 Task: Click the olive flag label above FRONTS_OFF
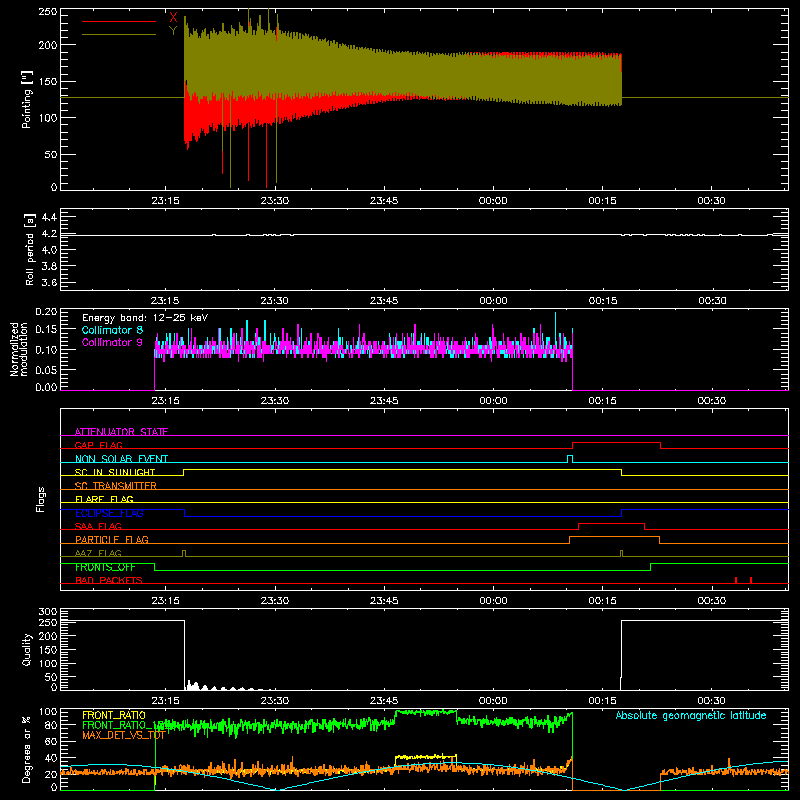pos(98,553)
